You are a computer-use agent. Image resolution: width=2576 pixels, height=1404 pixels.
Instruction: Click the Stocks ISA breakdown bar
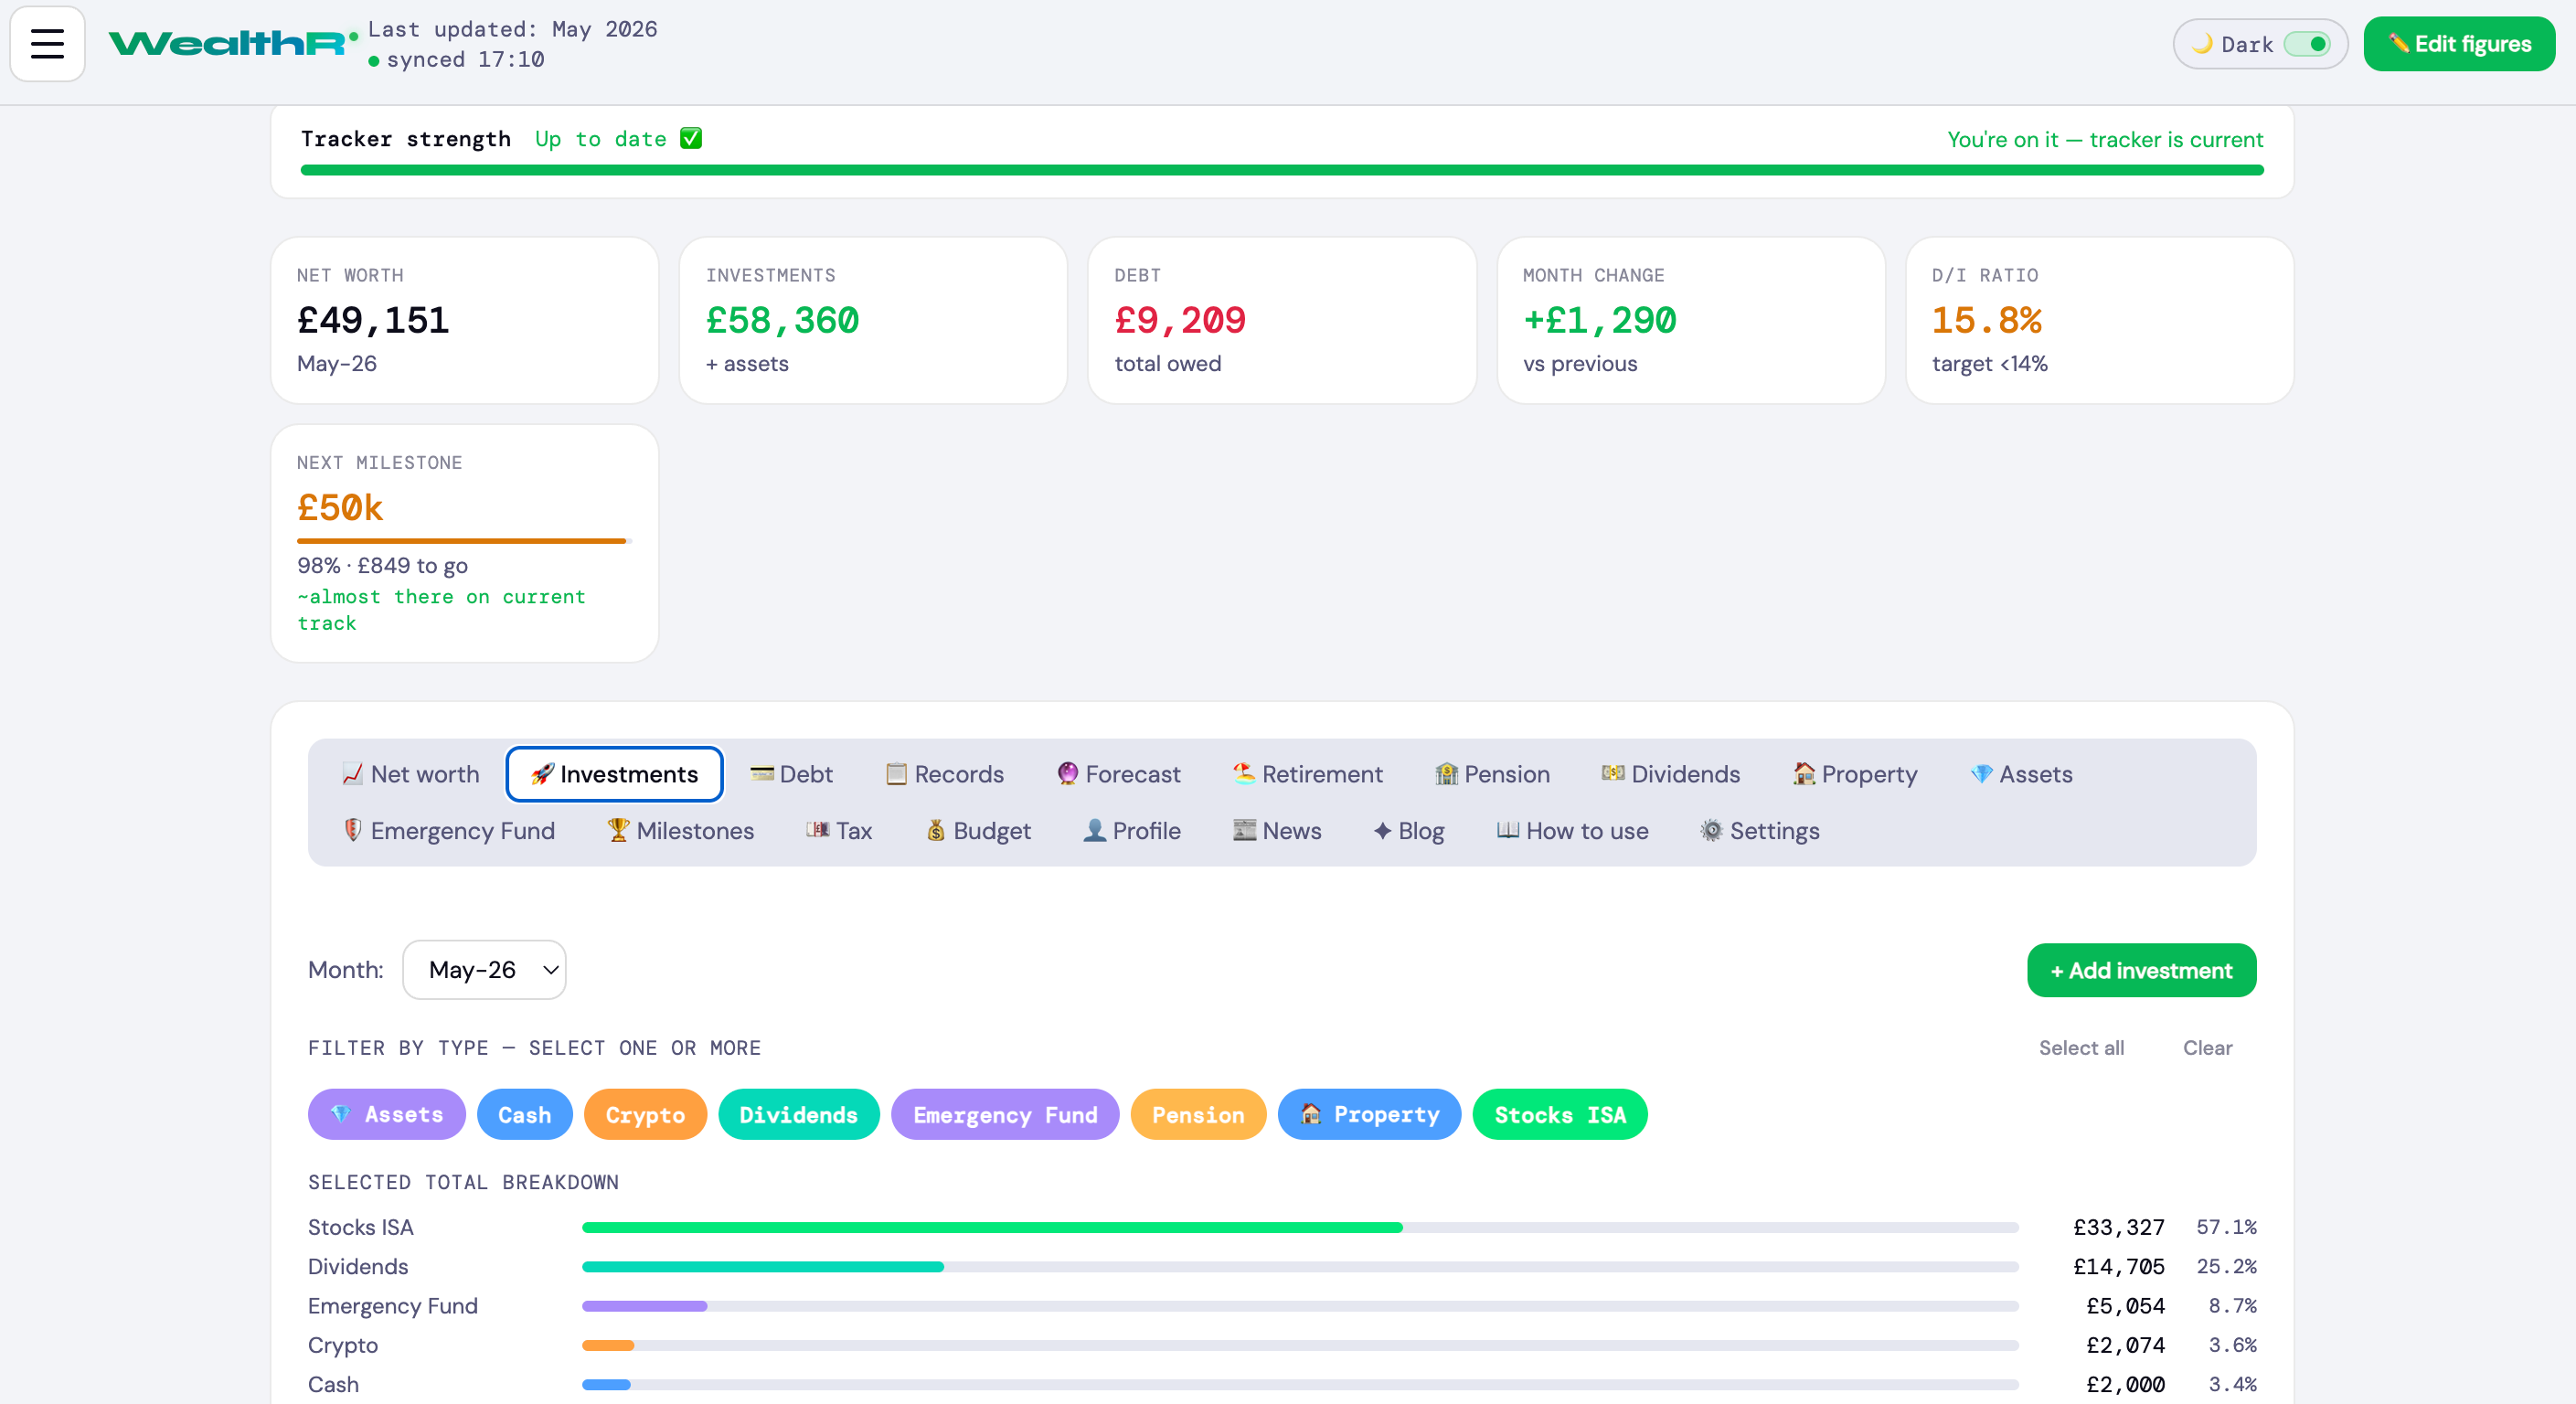[1300, 1227]
